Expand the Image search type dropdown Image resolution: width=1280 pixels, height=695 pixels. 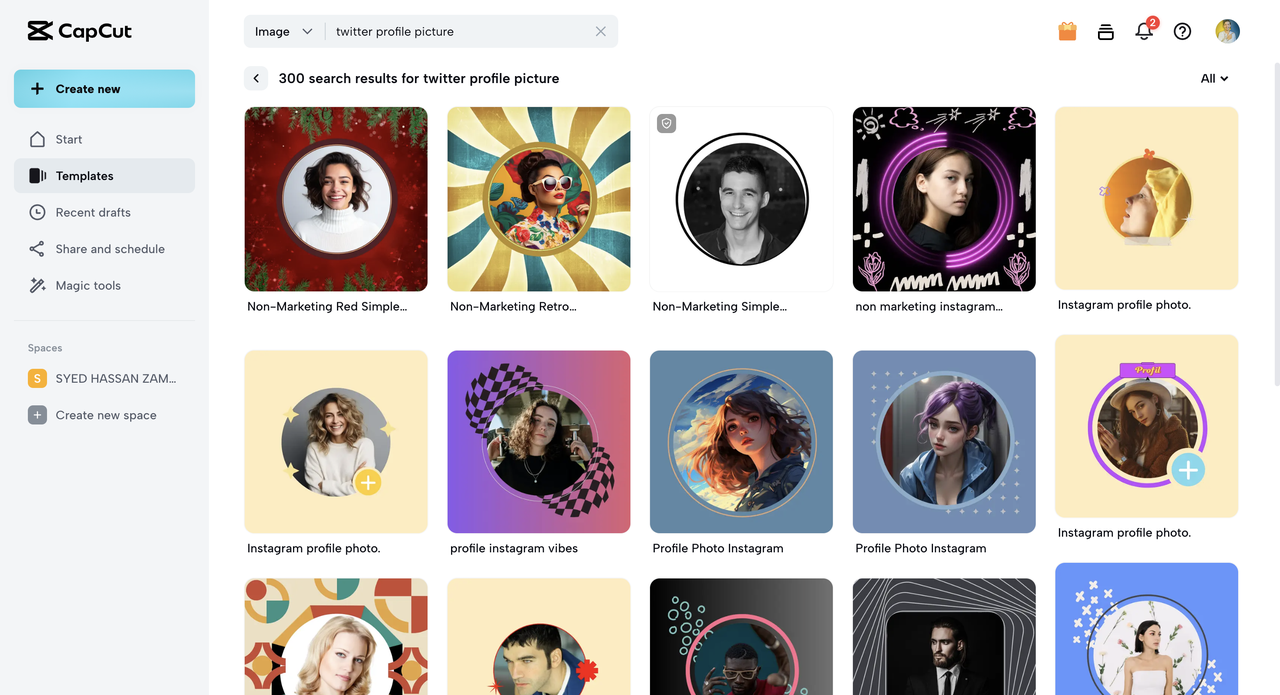(284, 31)
